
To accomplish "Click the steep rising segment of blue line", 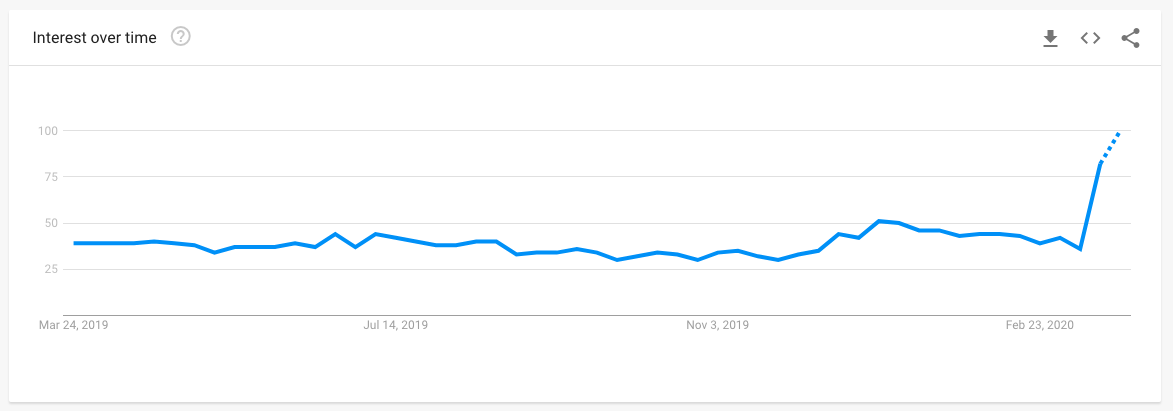I will pos(1090,206).
